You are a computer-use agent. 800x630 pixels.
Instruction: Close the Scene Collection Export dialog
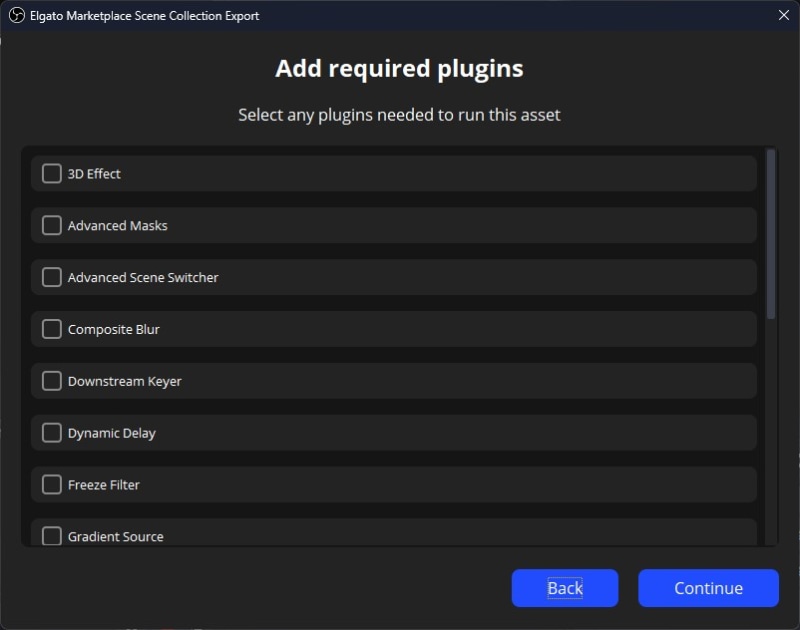783,15
